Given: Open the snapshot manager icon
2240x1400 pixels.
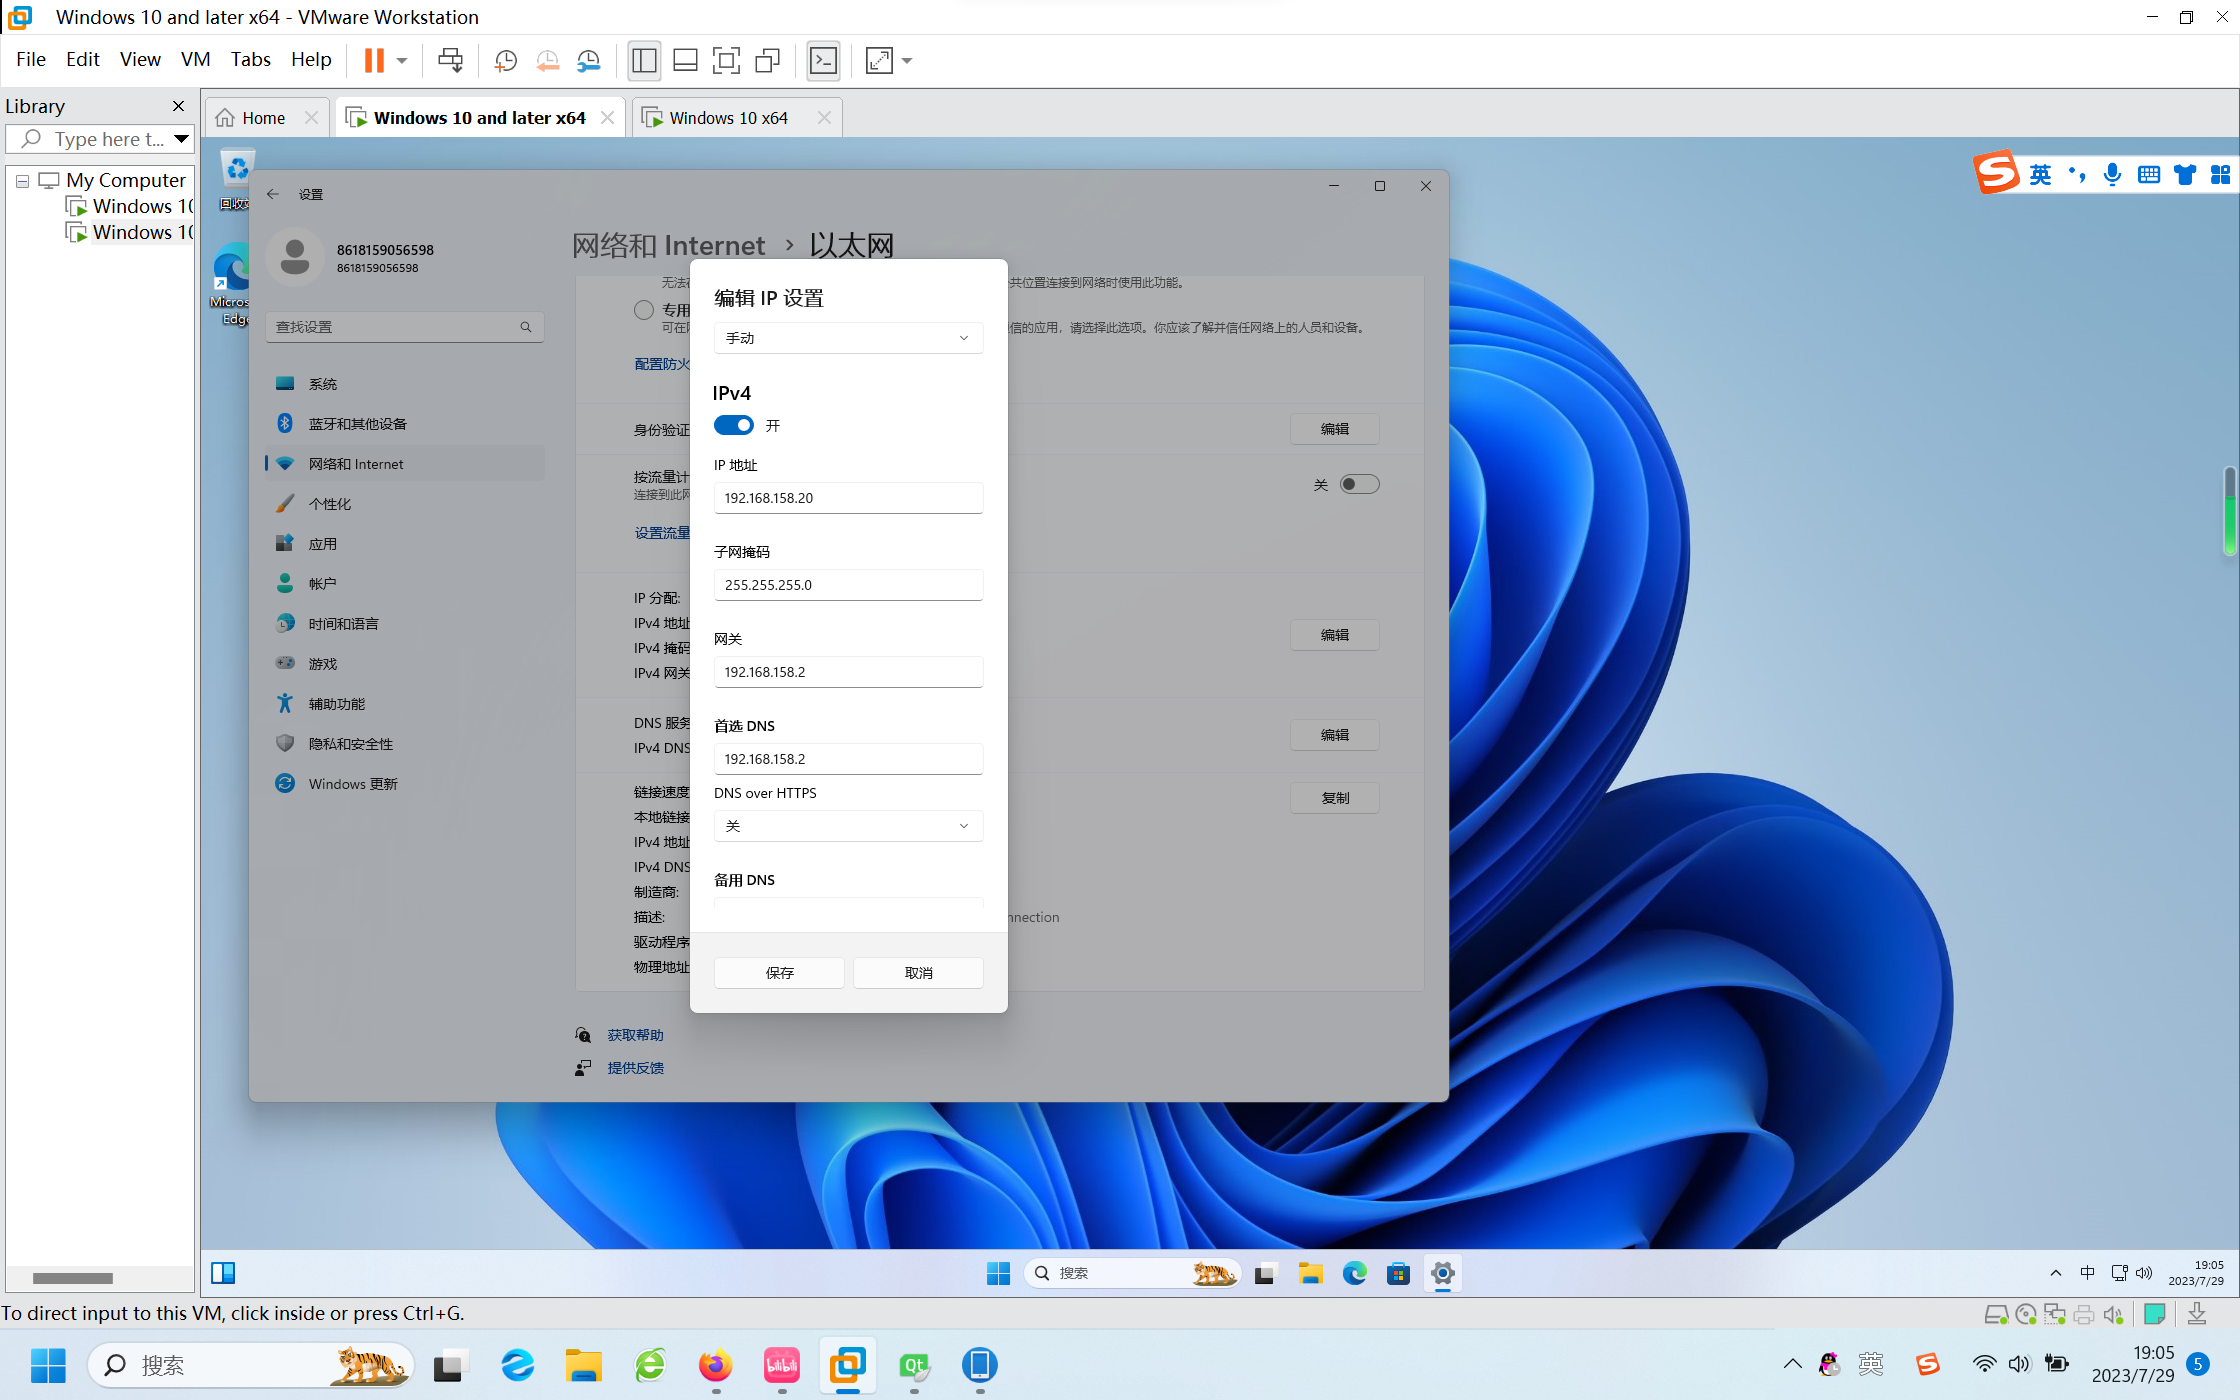Looking at the screenshot, I should 589,61.
